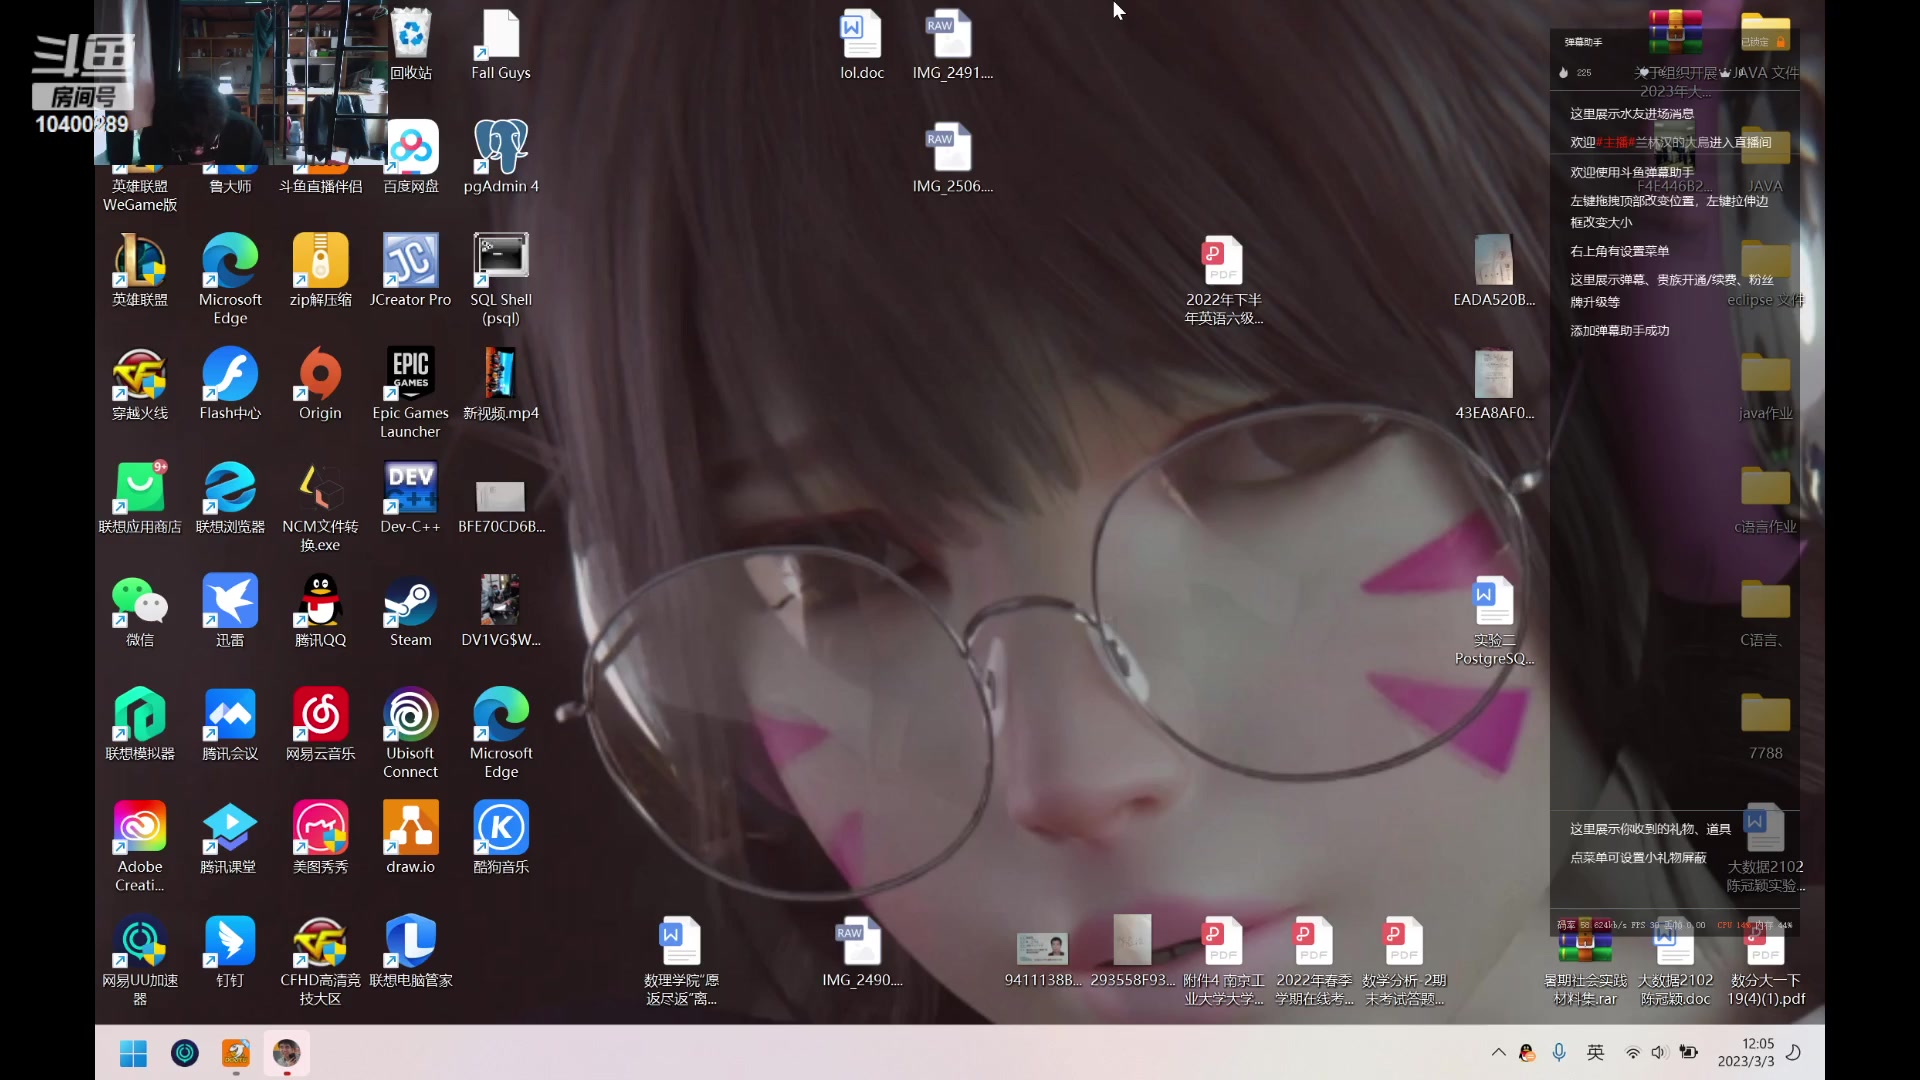Launch CFHD高清竞技大区 game icon

click(x=320, y=960)
